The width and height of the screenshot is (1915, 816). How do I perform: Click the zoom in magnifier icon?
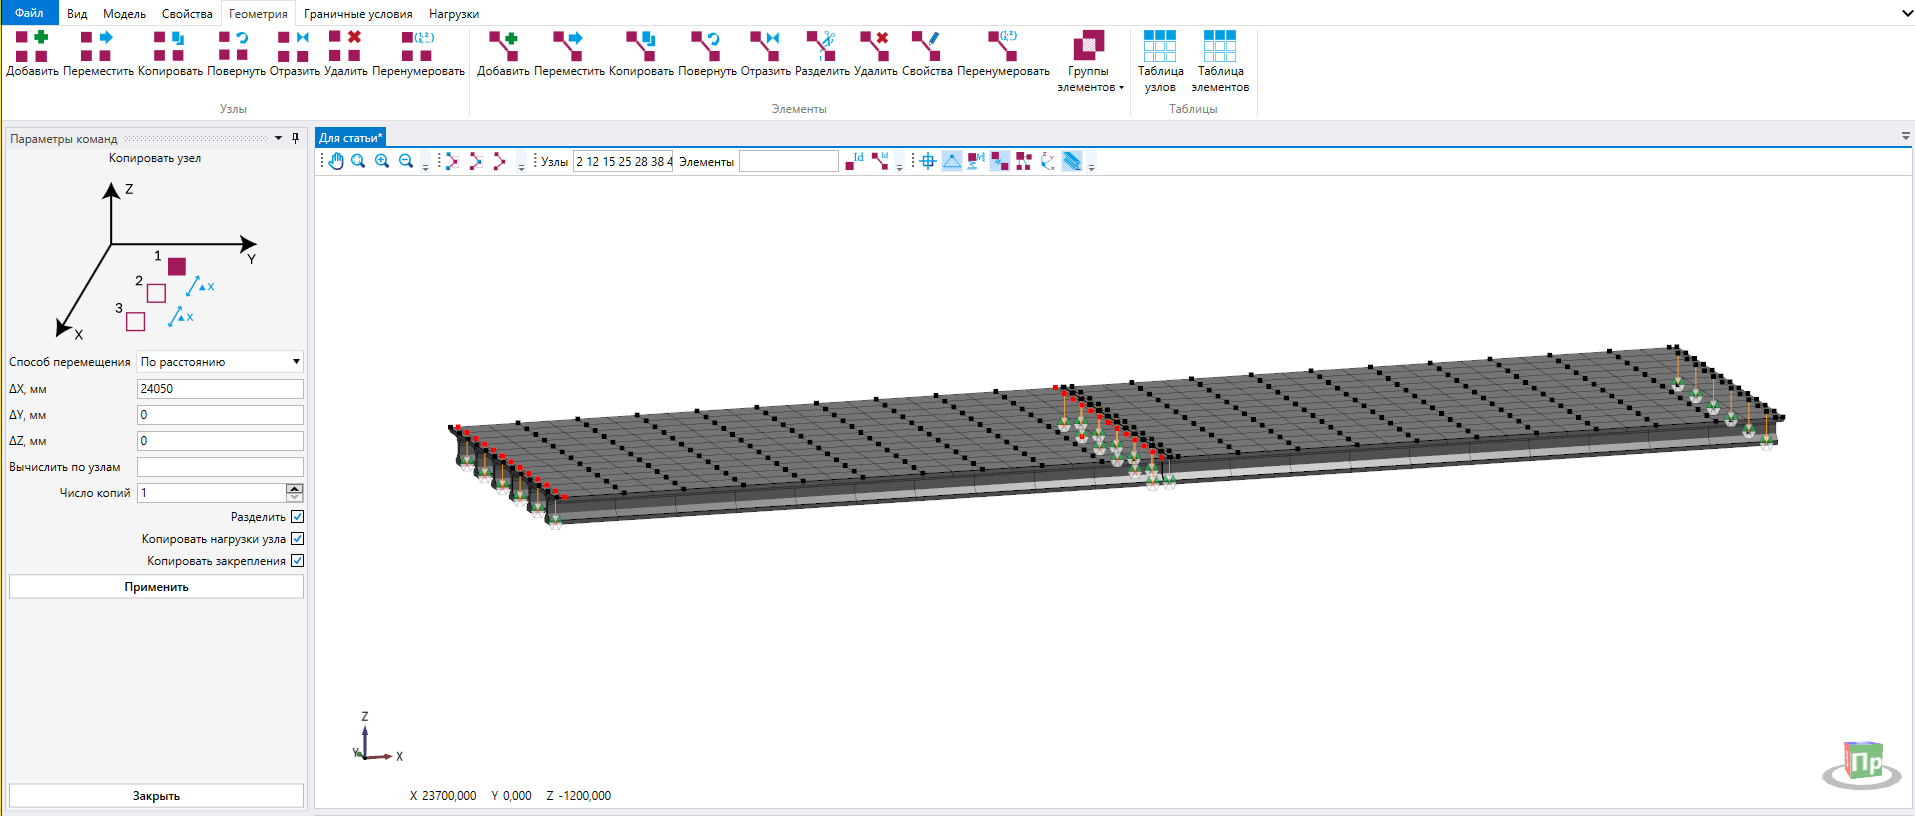pyautogui.click(x=382, y=161)
